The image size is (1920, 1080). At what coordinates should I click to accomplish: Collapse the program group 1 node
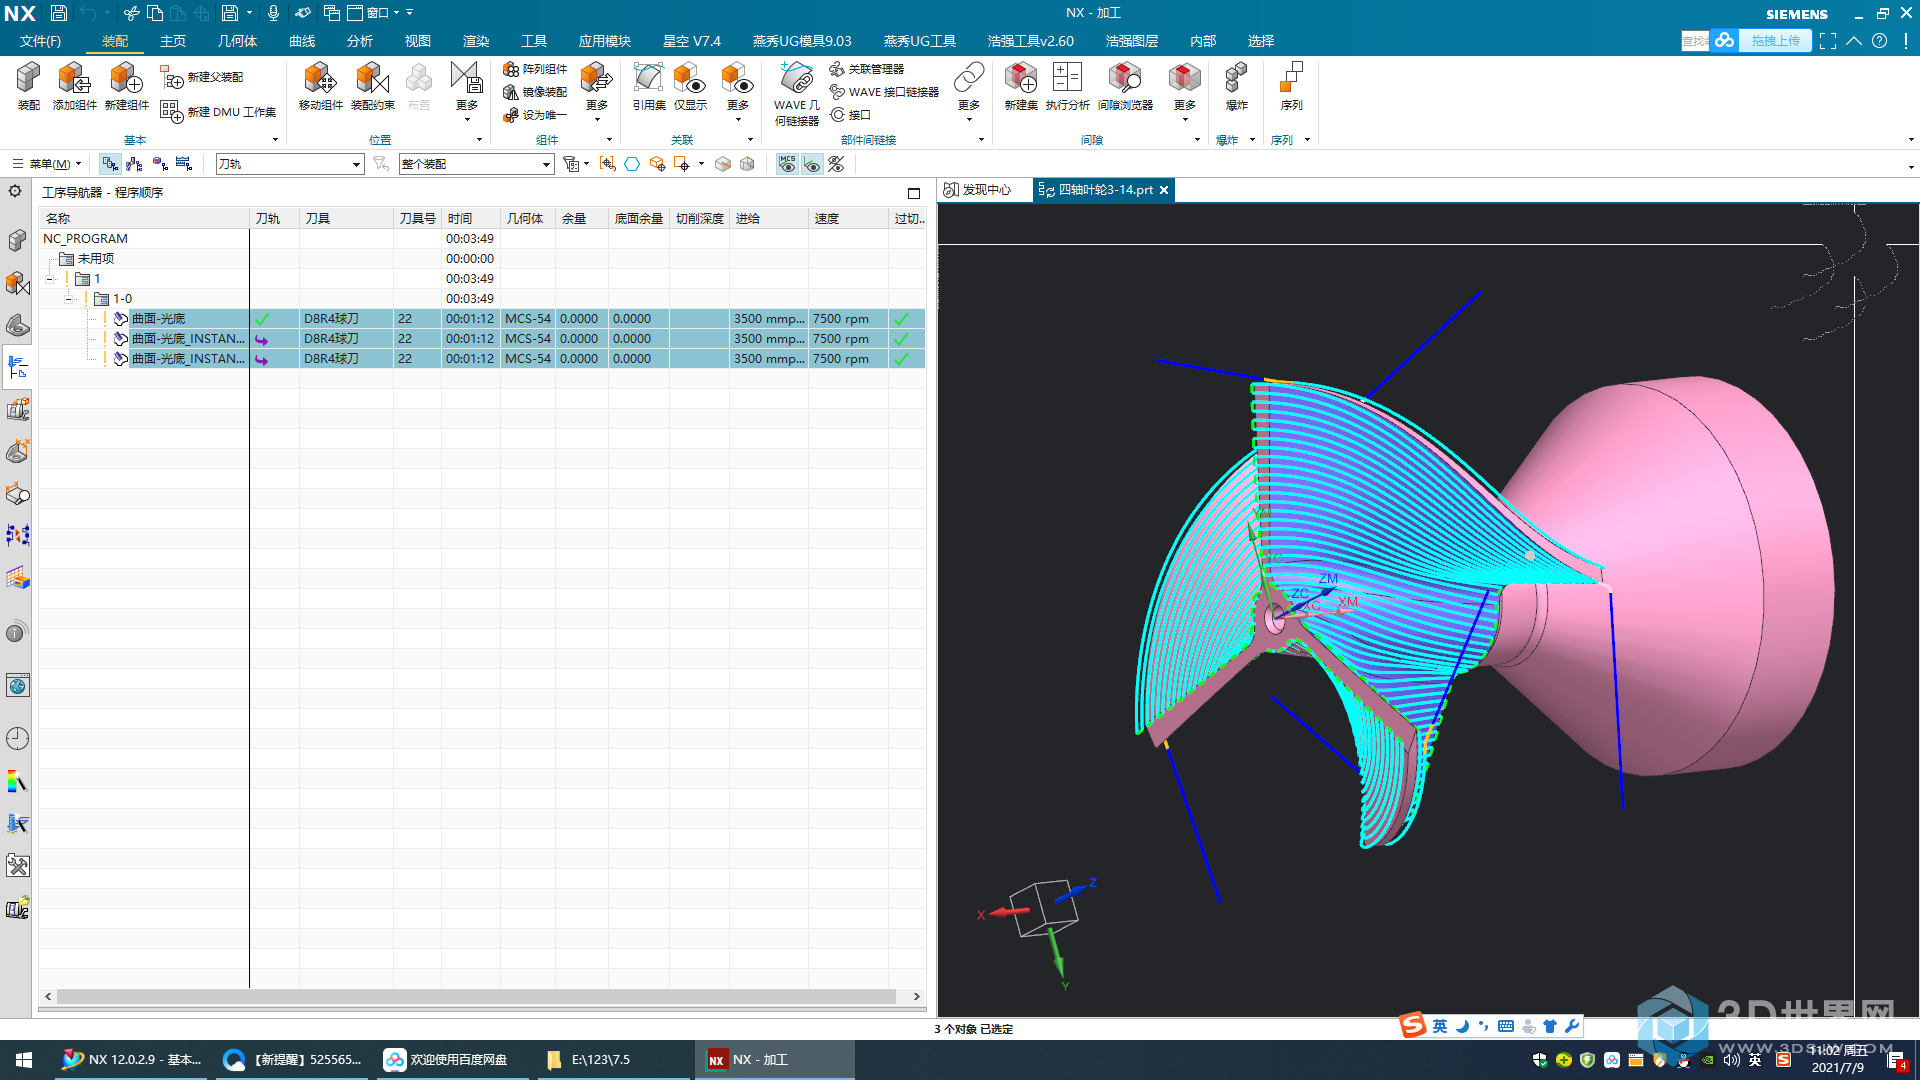point(49,279)
